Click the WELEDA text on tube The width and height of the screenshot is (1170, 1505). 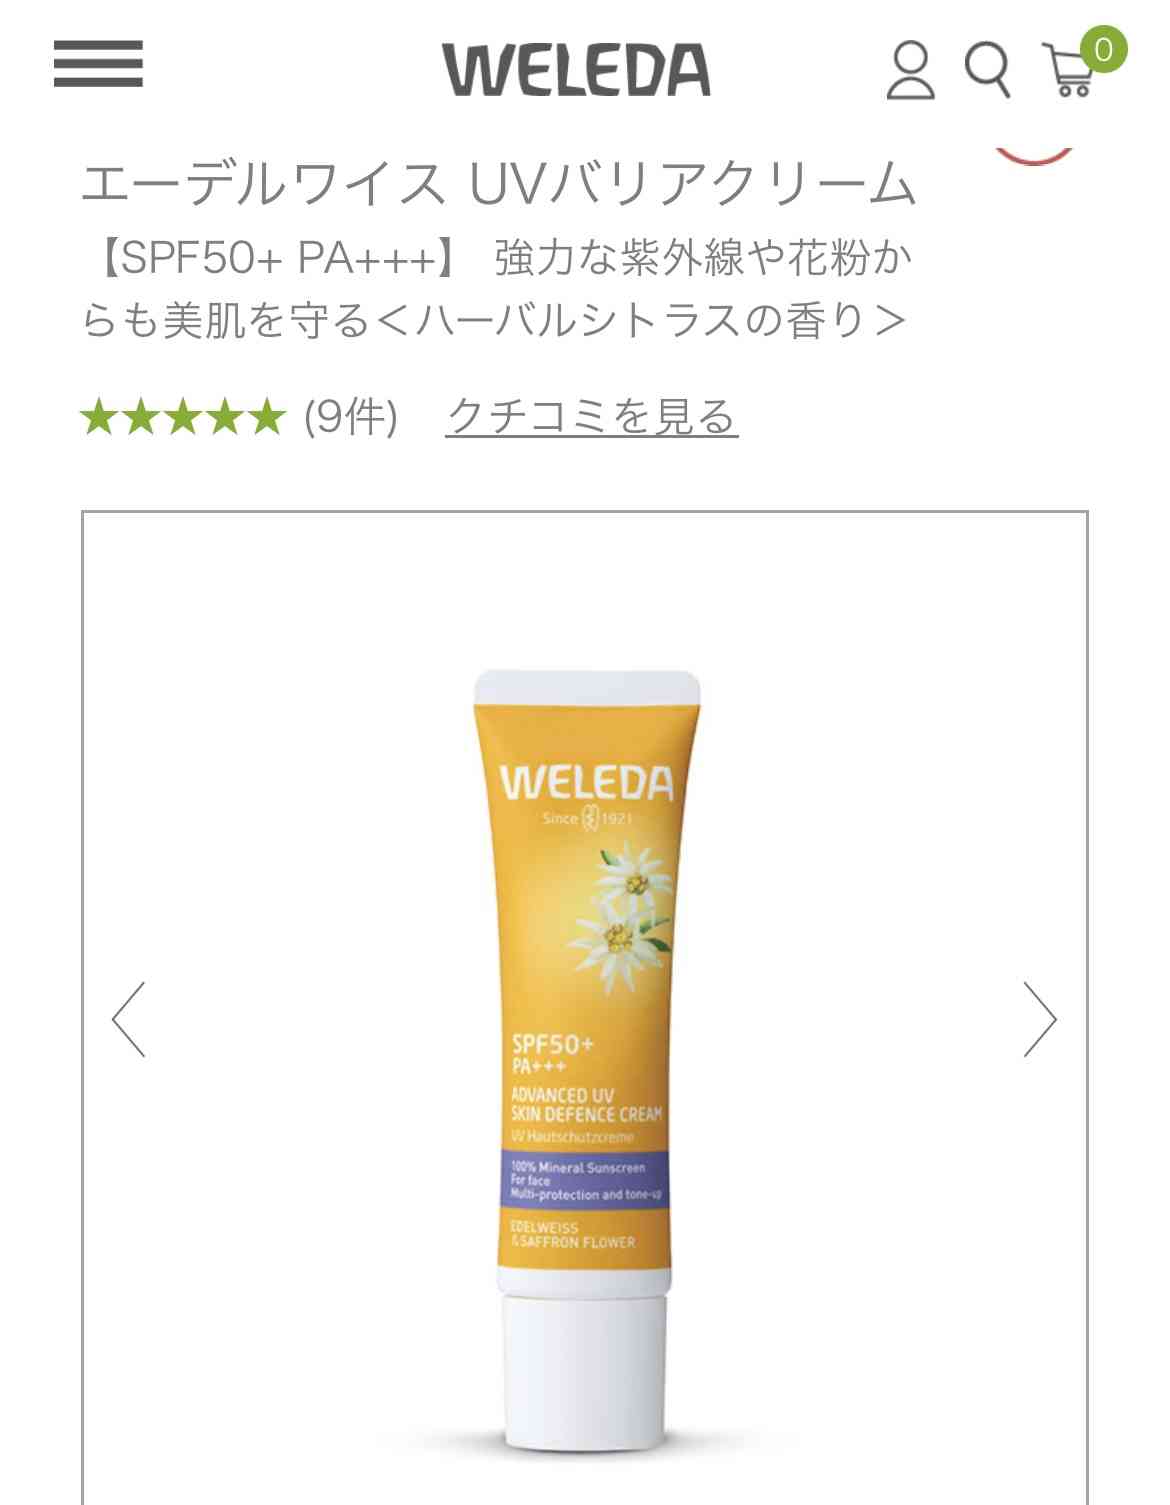(x=586, y=782)
